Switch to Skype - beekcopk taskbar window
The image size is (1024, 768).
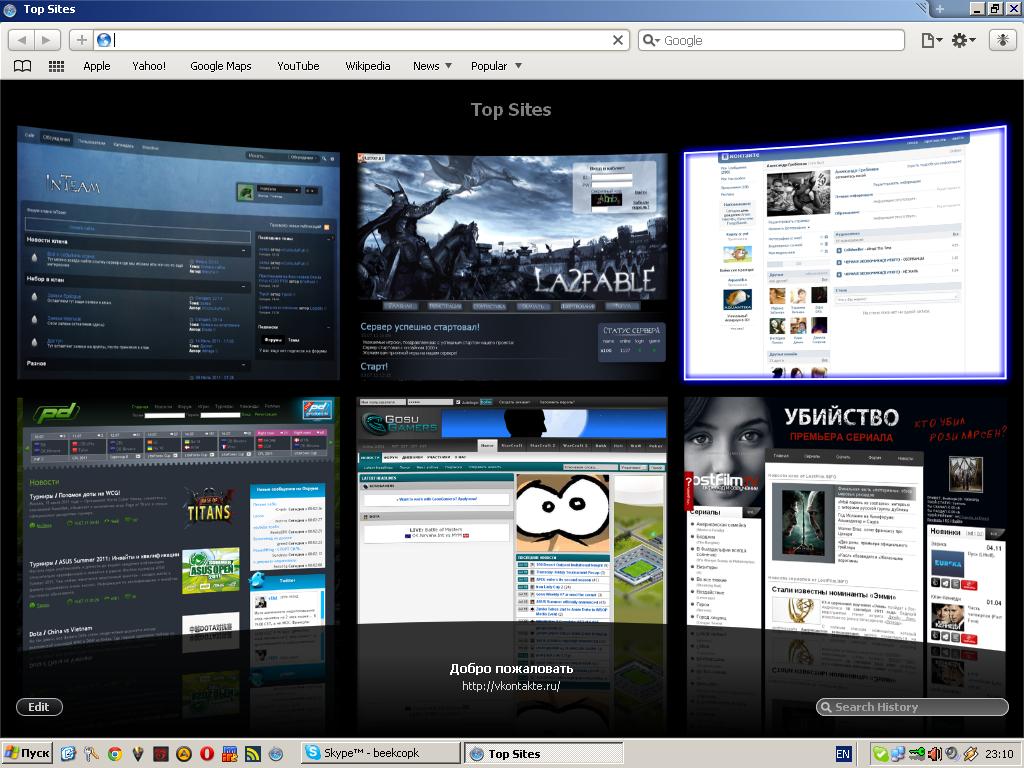click(381, 753)
